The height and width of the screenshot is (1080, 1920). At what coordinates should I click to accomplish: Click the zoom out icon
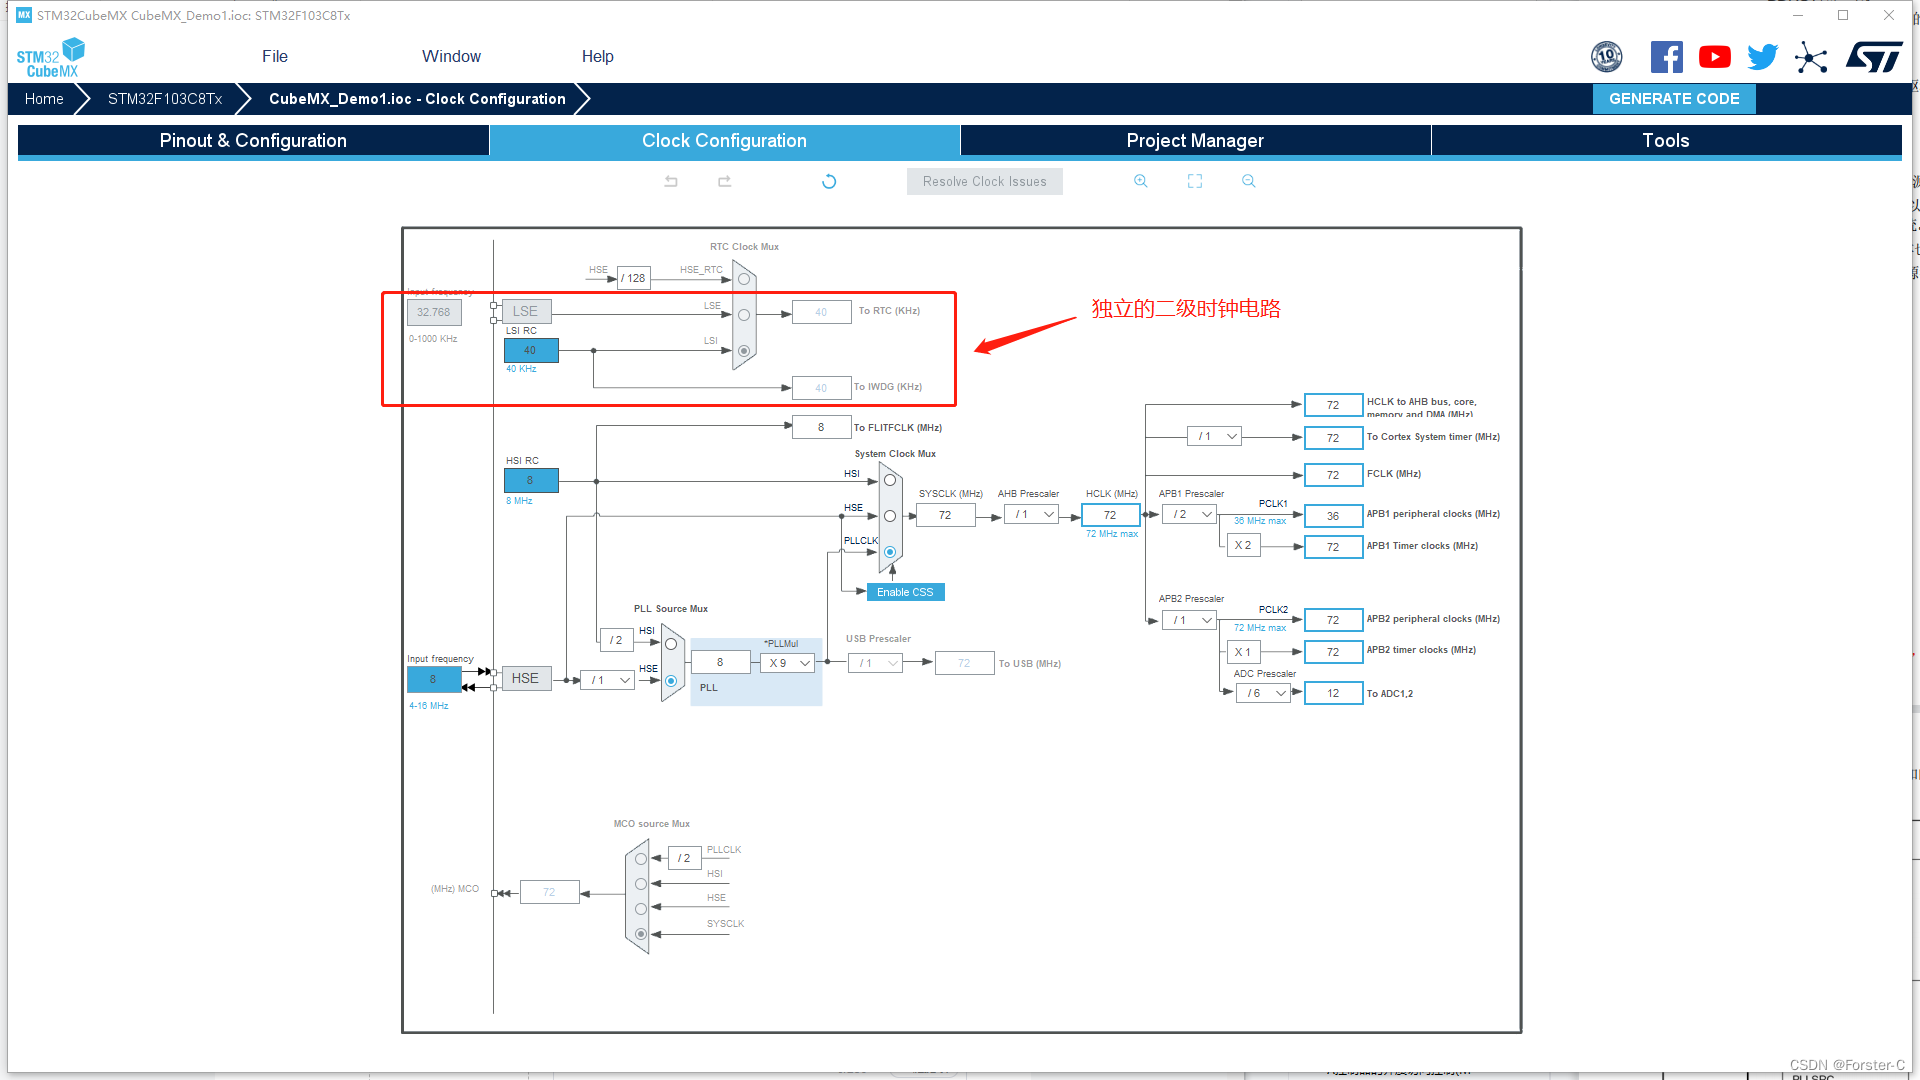coord(1247,182)
